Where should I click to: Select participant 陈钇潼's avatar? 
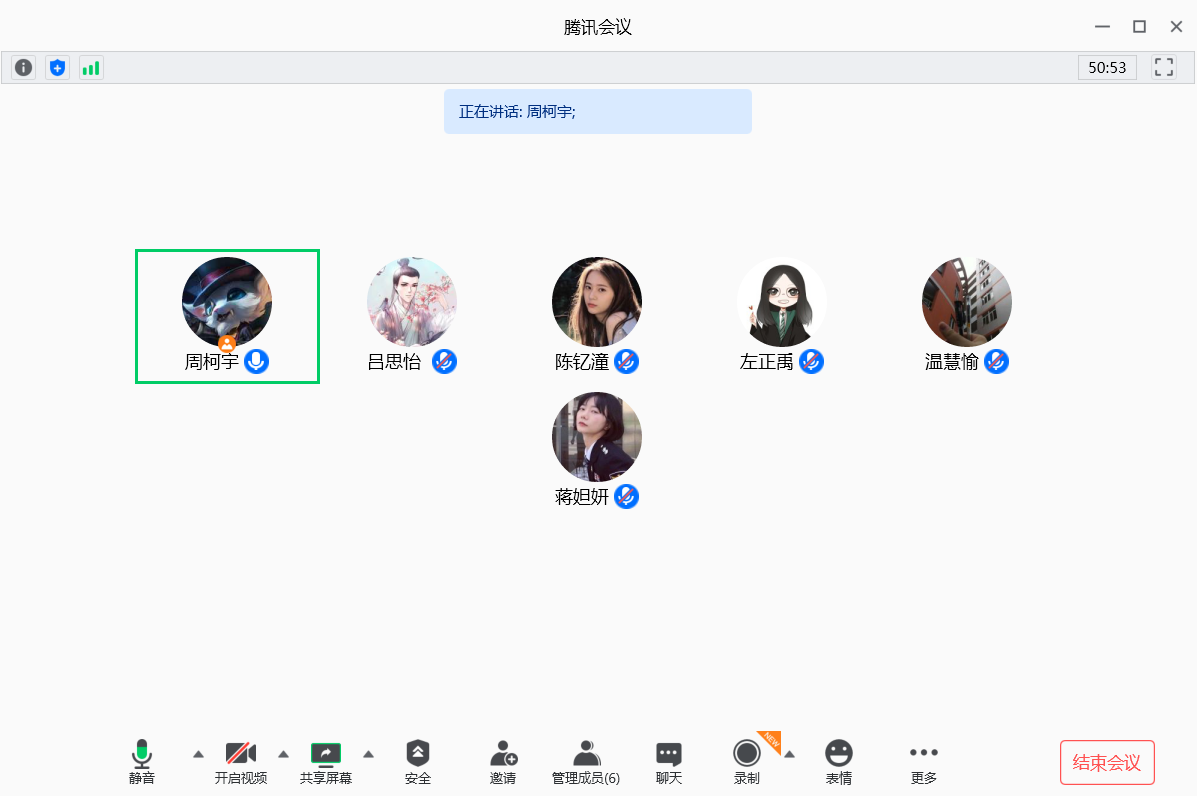click(597, 302)
